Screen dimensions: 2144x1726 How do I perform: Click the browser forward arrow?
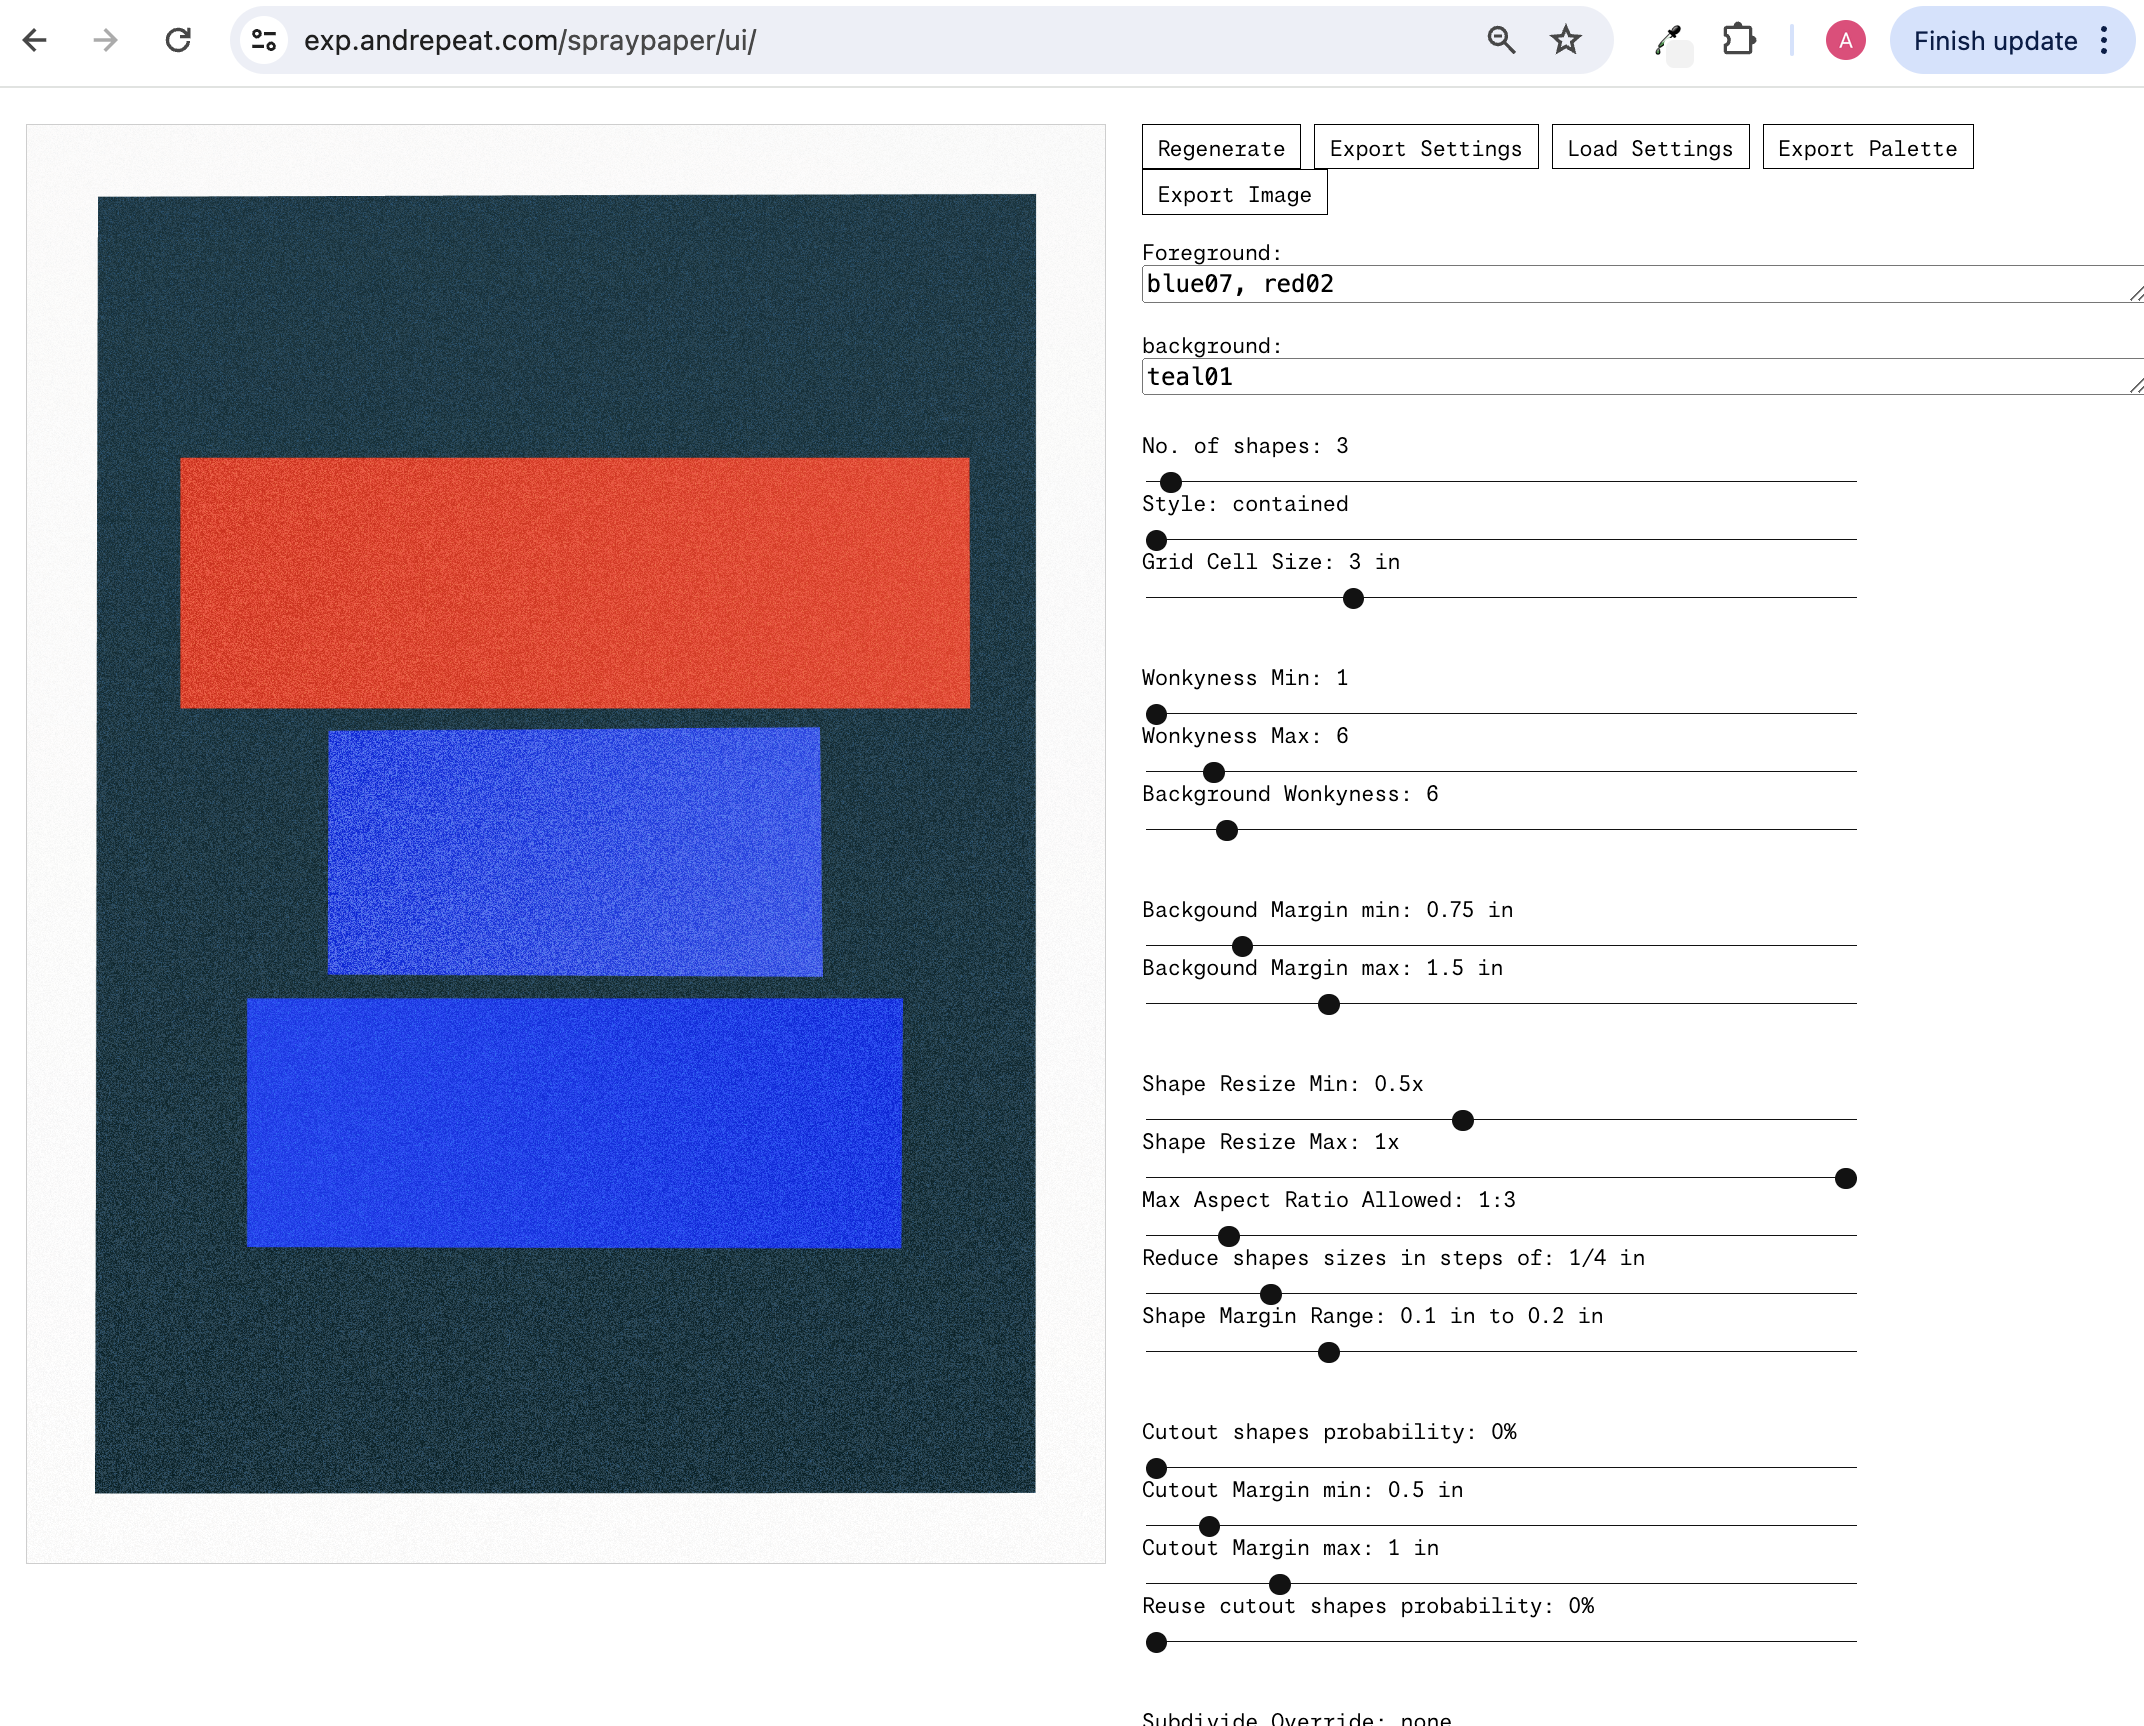105,40
